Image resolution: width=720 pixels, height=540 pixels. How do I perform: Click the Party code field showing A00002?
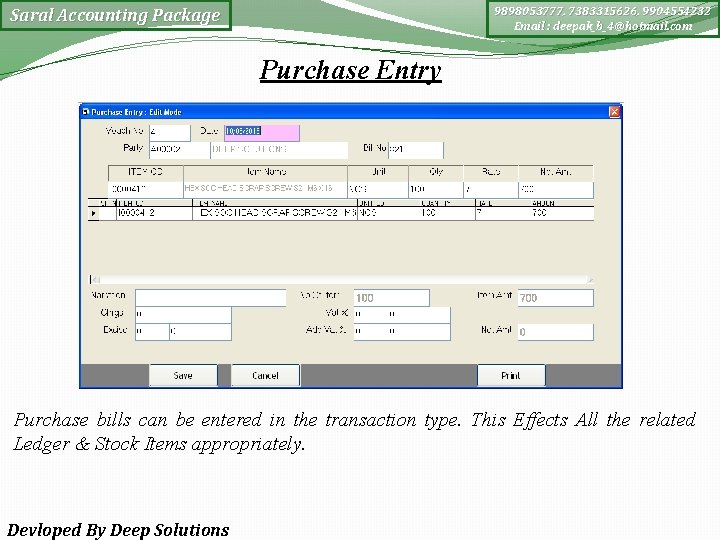(179, 150)
